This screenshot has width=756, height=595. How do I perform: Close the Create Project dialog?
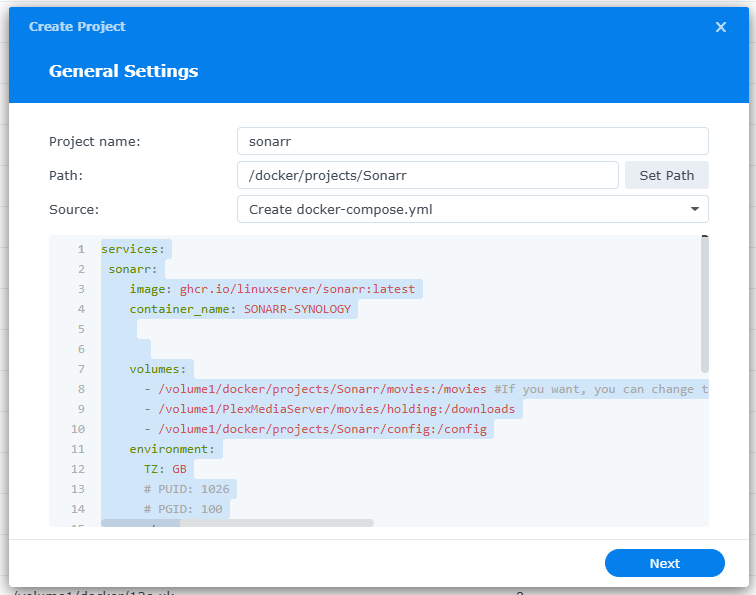[x=720, y=27]
